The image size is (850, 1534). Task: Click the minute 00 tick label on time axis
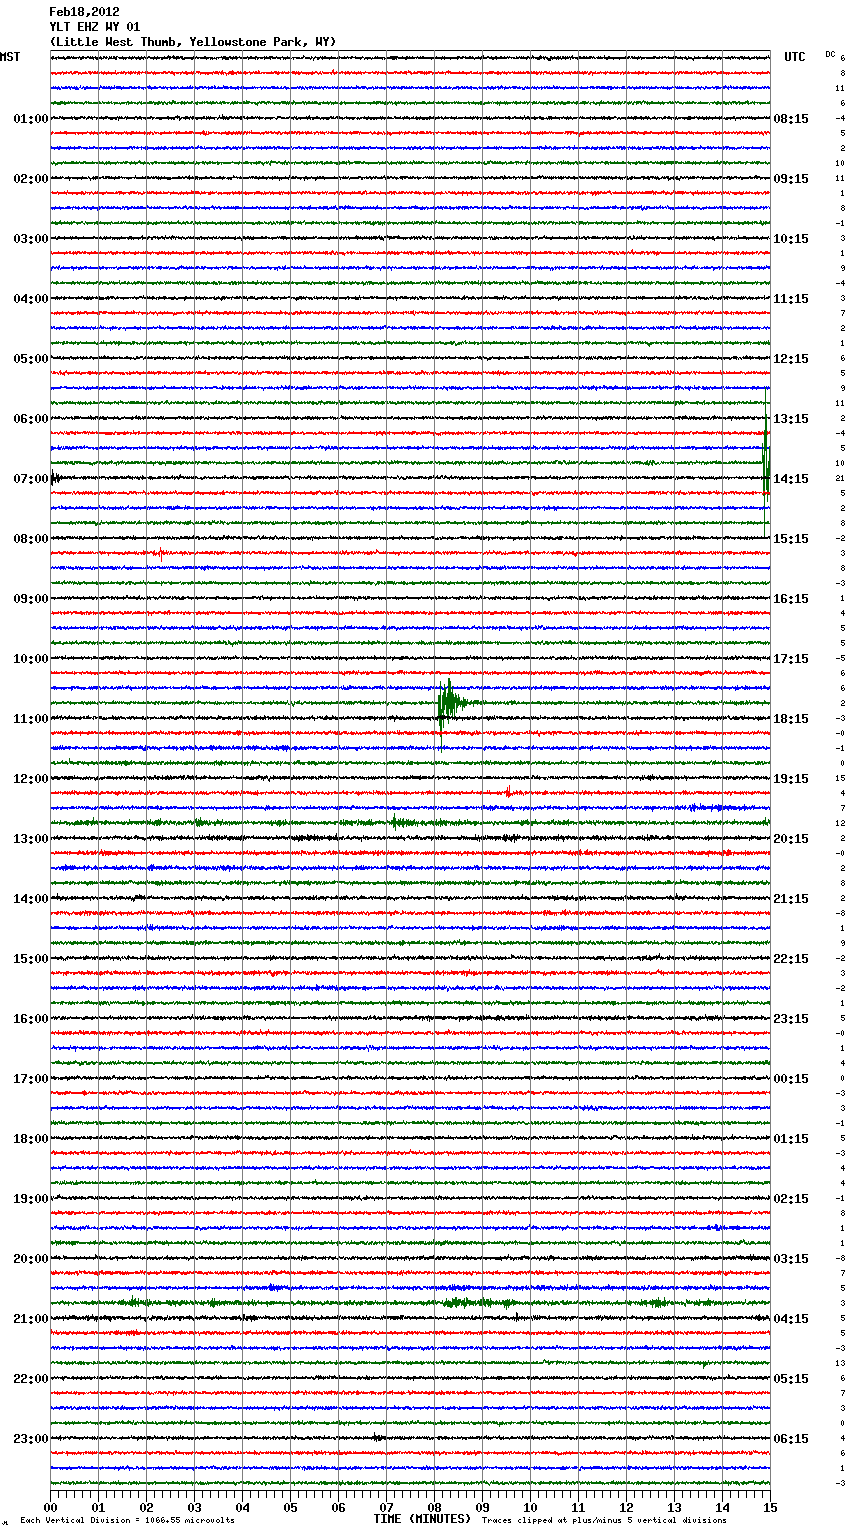pyautogui.click(x=51, y=1507)
